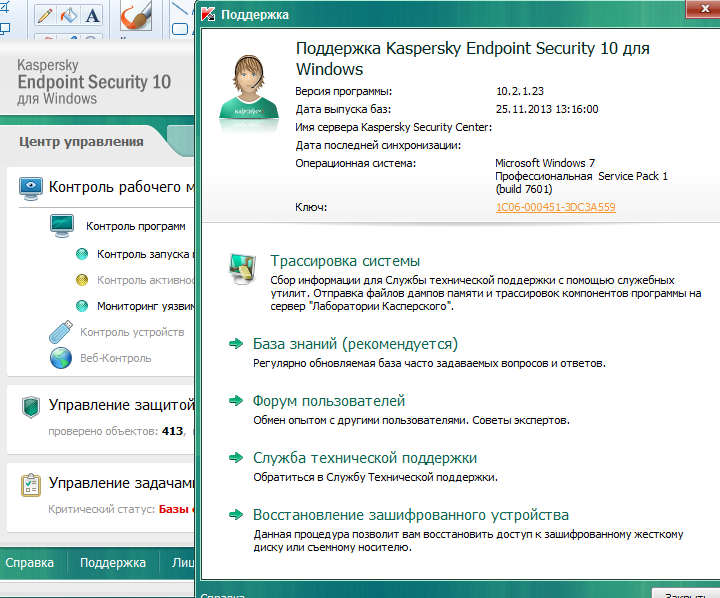Click the arrow next to Восстановление зашифрованного устройства

[x=236, y=514]
